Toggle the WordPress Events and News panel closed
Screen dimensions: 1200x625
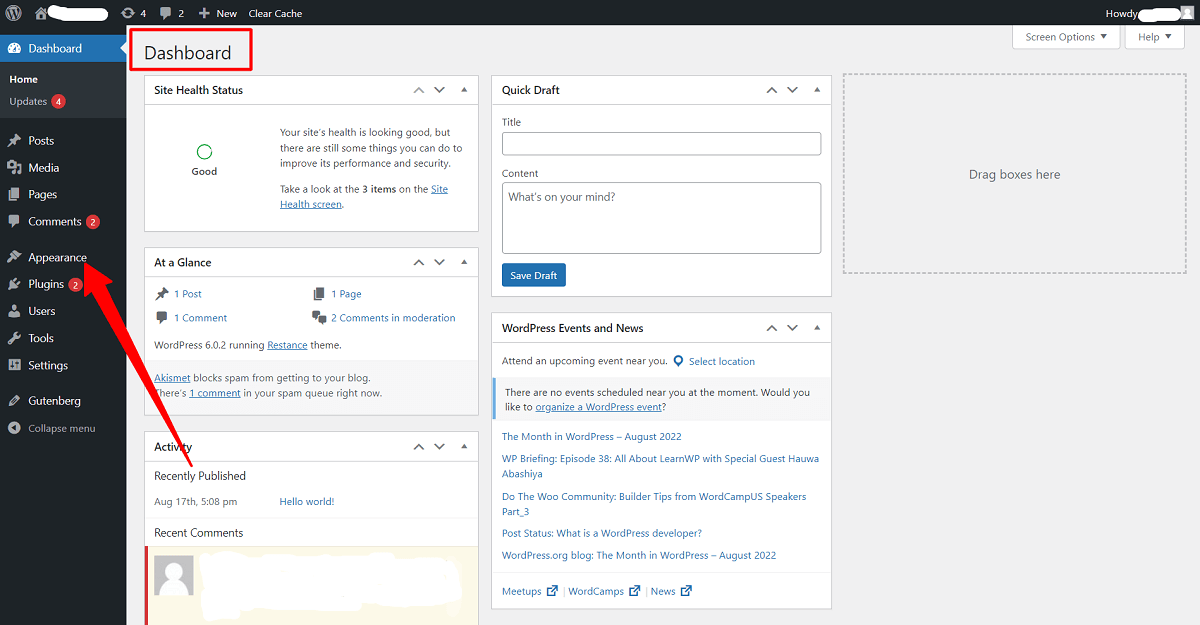pyautogui.click(x=816, y=327)
